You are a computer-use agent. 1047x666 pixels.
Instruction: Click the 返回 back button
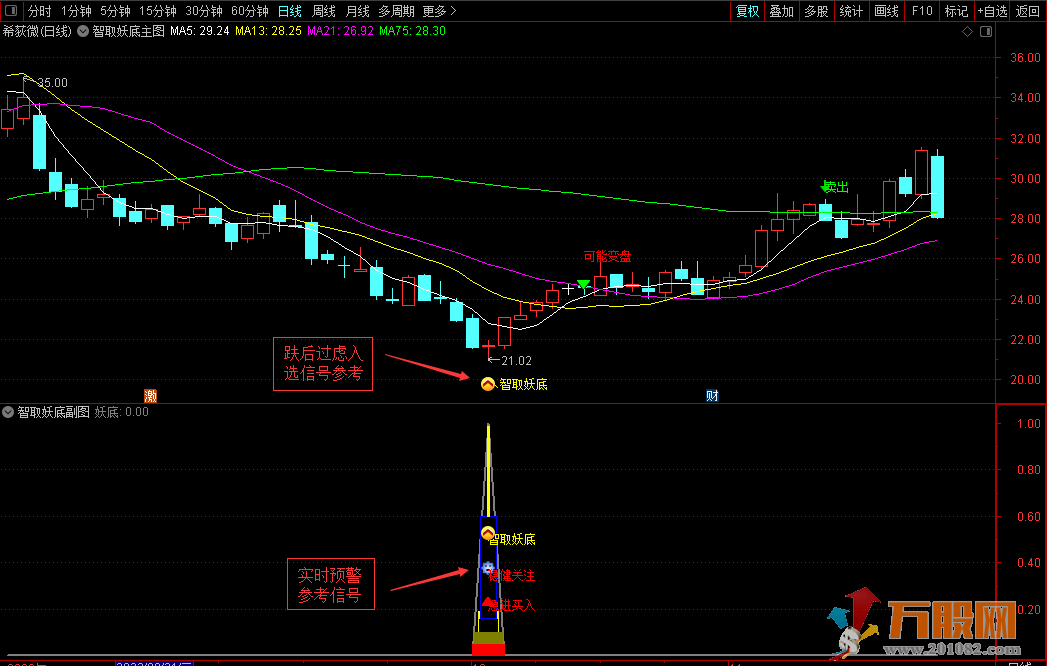pos(1028,11)
